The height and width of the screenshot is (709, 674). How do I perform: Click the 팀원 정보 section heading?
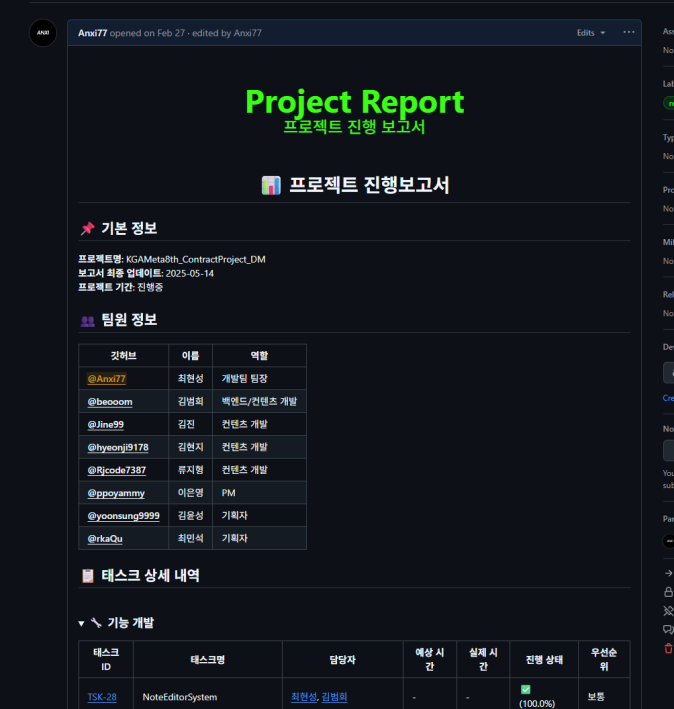(118, 320)
